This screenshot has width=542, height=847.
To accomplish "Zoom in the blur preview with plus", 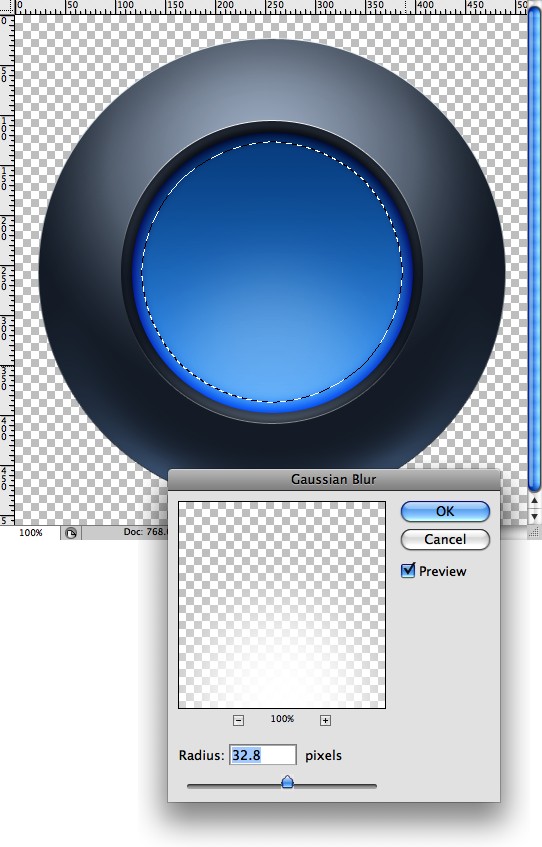I will pos(325,720).
